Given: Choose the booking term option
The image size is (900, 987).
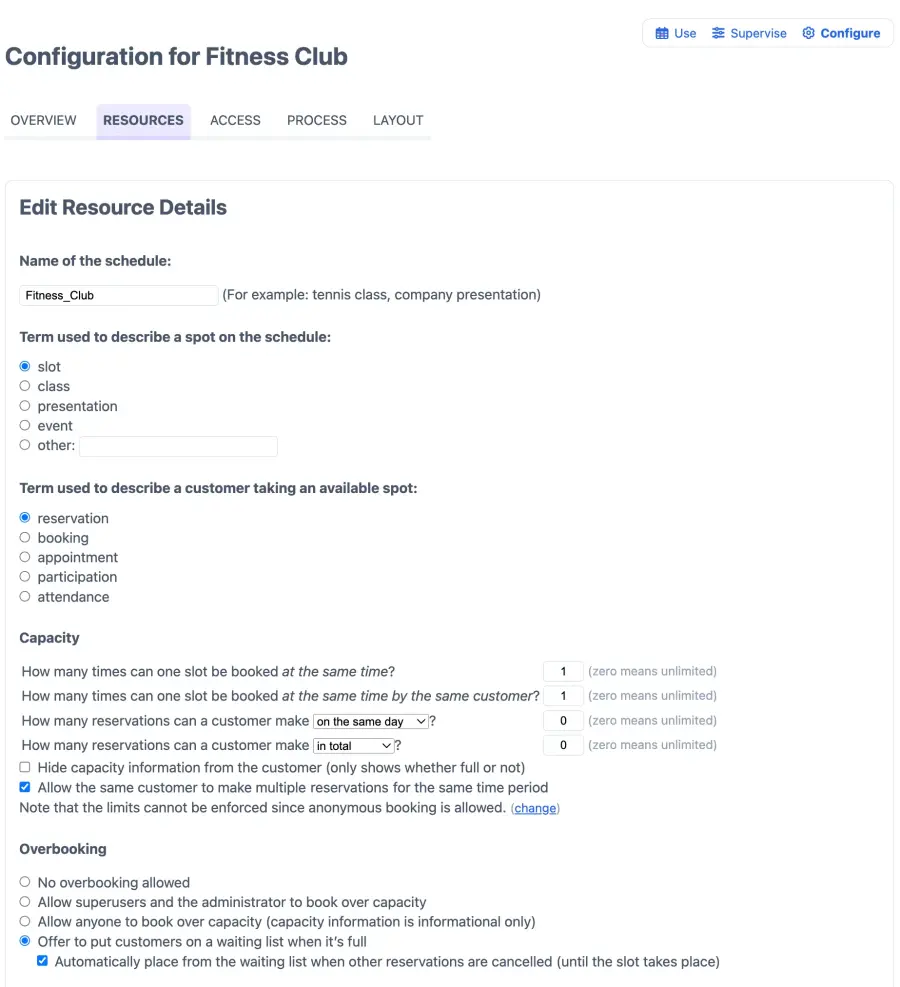Looking at the screenshot, I should 25,538.
